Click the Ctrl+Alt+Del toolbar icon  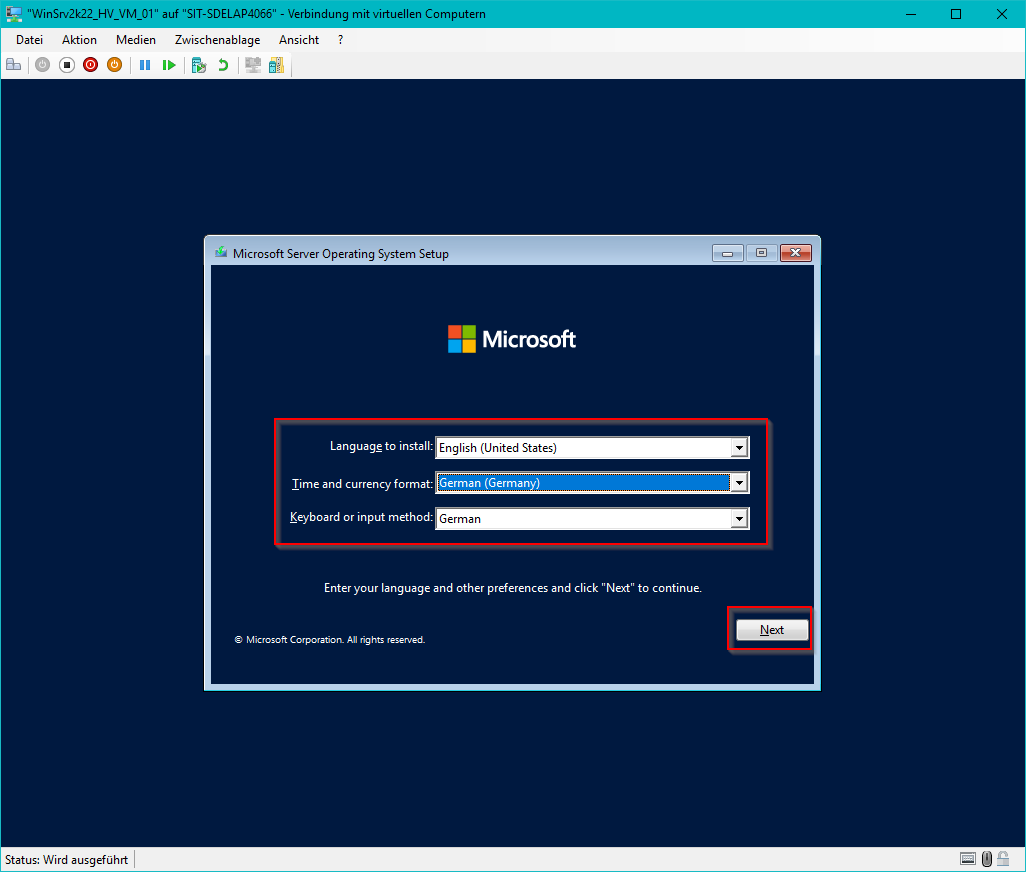tap(13, 65)
